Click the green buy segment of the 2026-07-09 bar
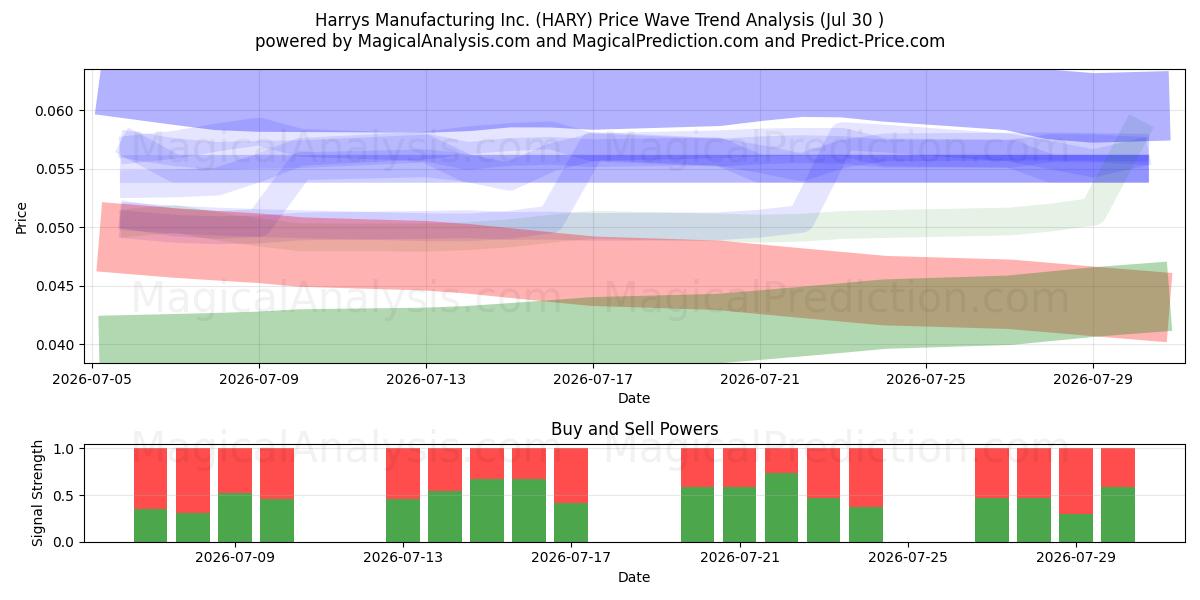 235,518
